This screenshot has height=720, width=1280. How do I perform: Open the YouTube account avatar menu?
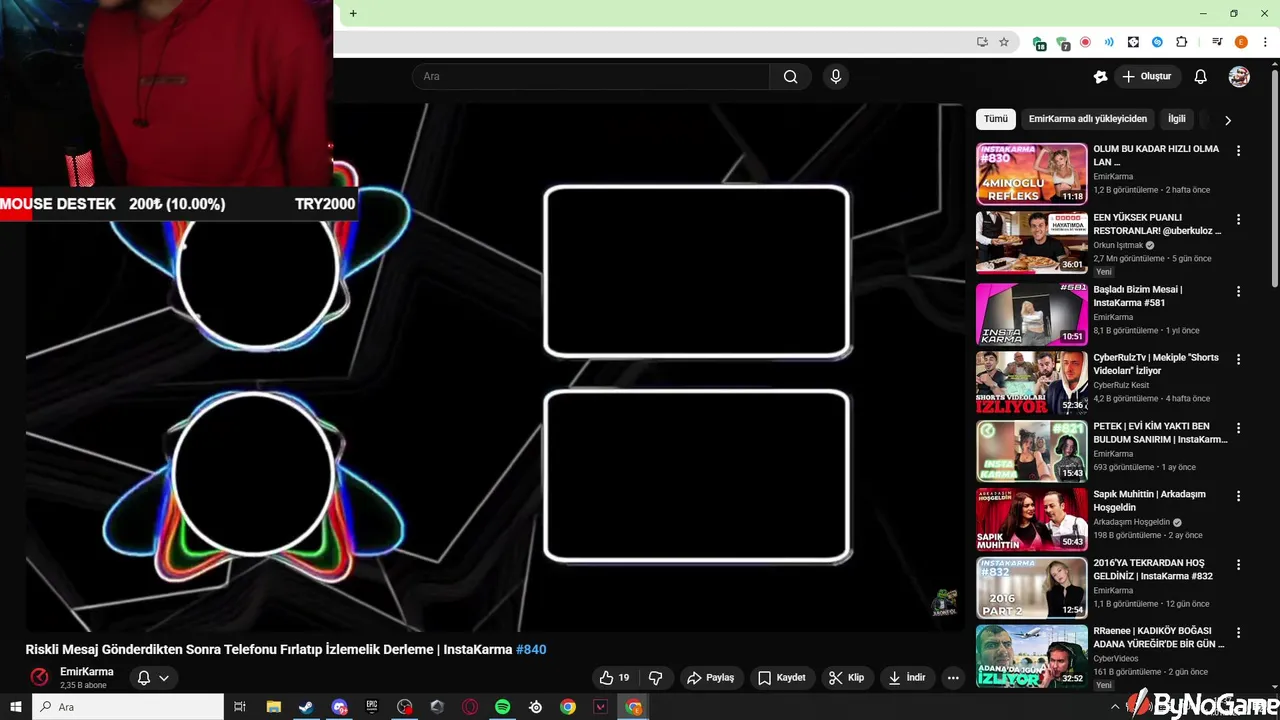coord(1239,77)
